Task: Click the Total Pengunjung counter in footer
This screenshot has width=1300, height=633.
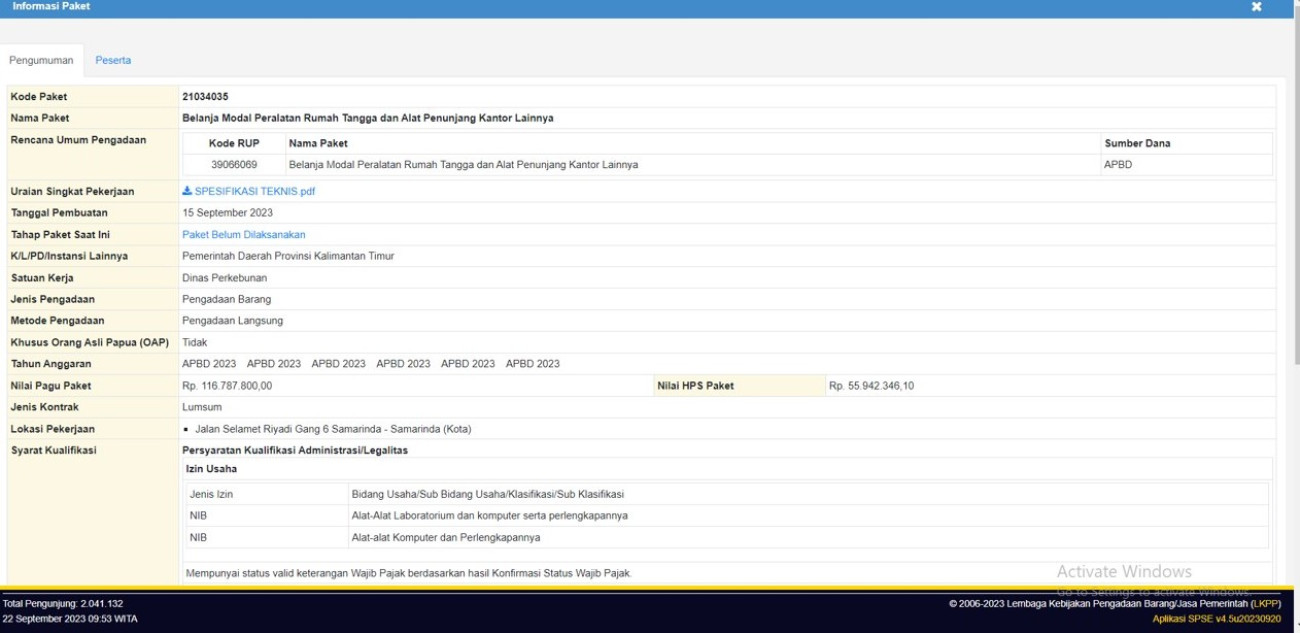Action: (x=63, y=604)
